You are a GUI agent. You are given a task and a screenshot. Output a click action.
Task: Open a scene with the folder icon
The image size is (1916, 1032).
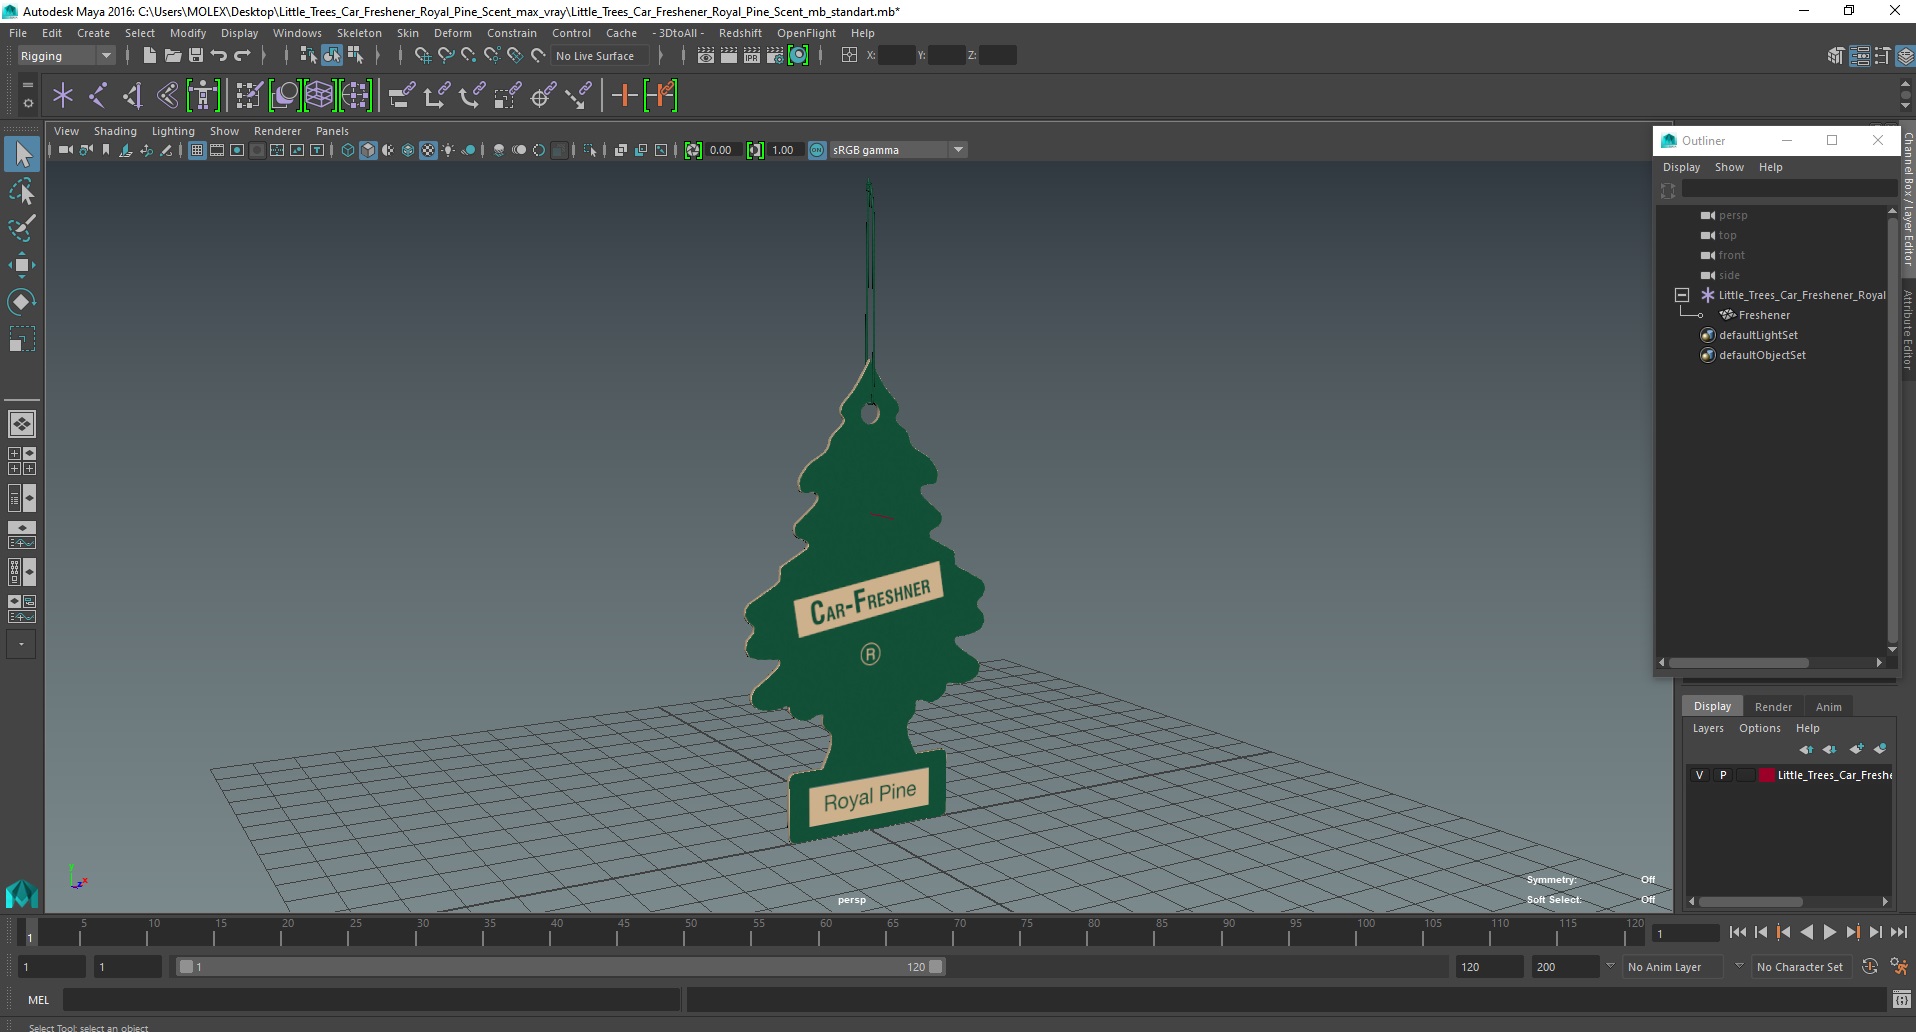[172, 56]
